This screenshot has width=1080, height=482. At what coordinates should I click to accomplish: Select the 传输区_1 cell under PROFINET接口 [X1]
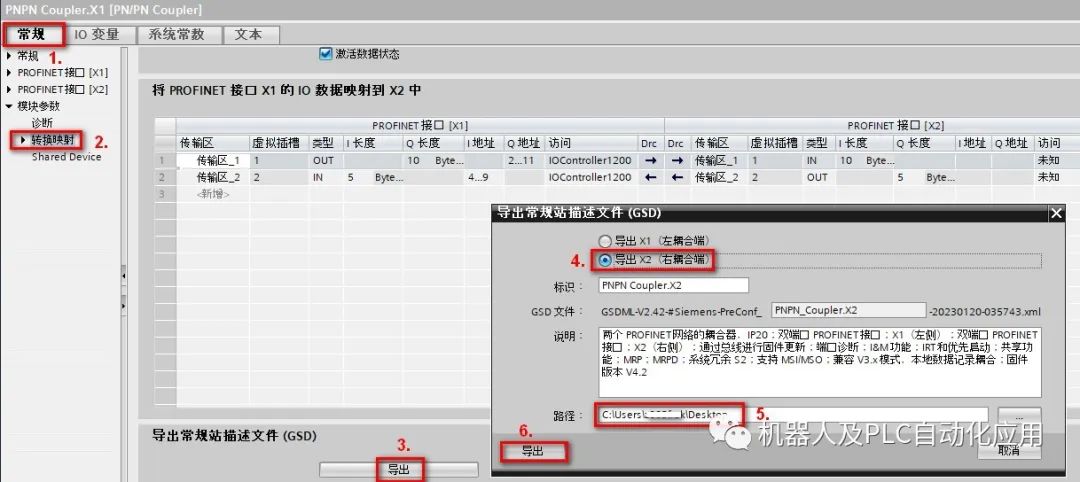(213, 160)
